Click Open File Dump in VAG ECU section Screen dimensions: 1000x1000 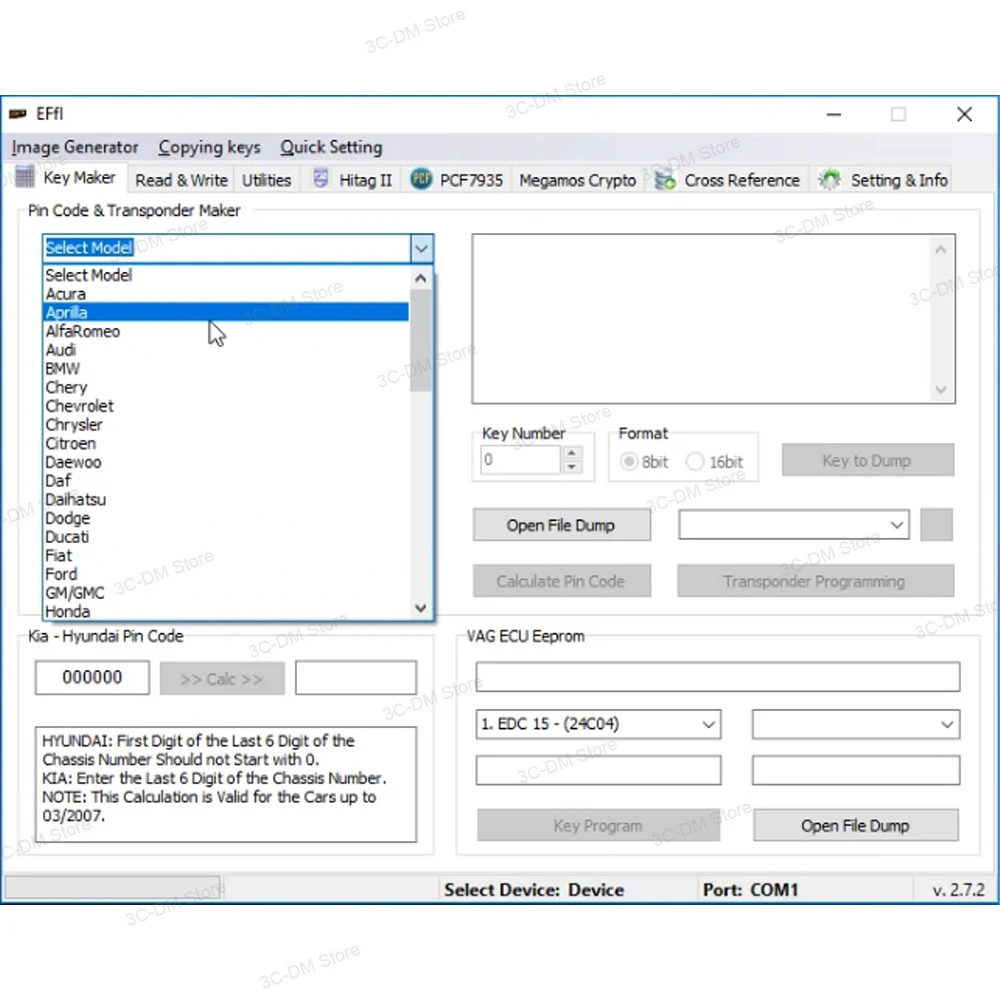pyautogui.click(x=855, y=825)
